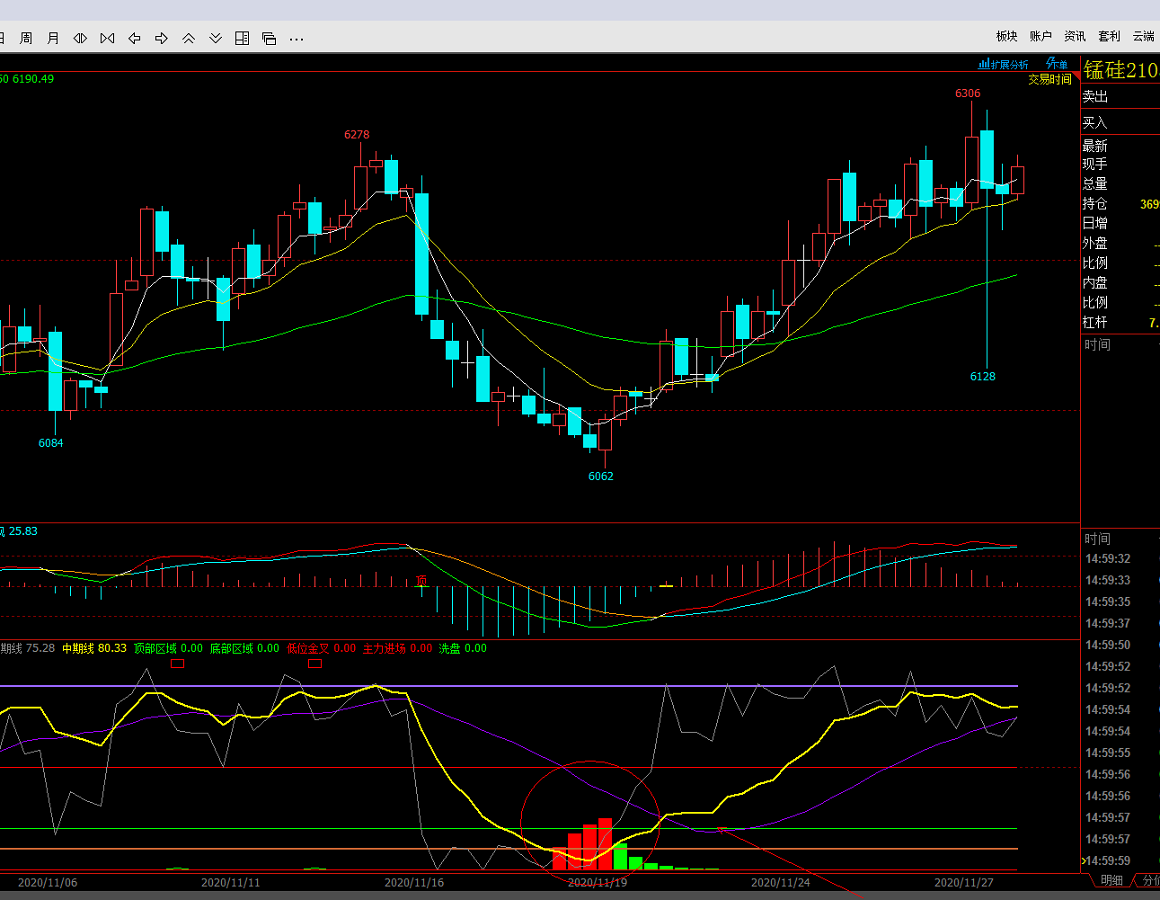Click the 交易时间 label
The height and width of the screenshot is (900, 1160).
coord(1049,79)
